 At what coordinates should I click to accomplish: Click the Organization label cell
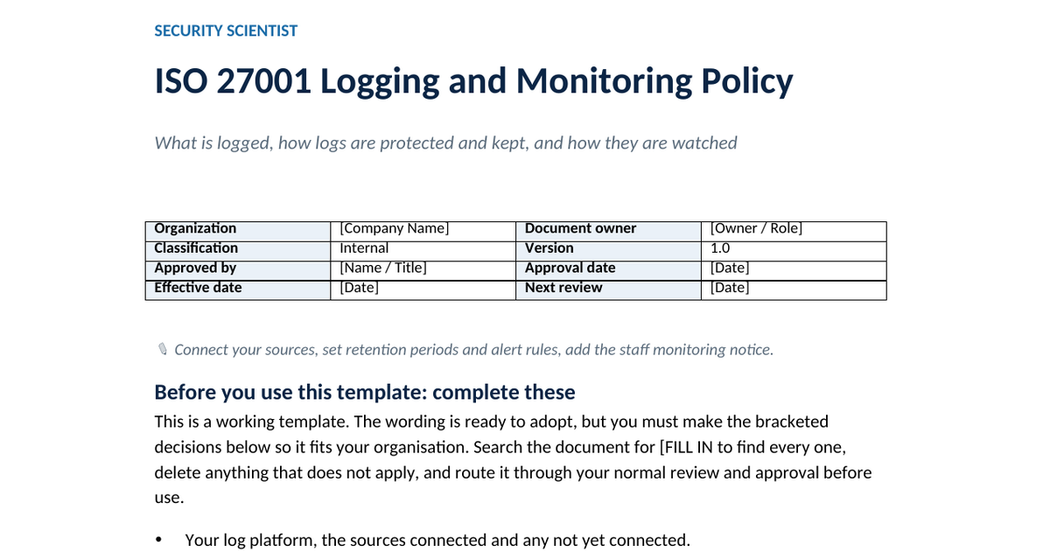(x=238, y=228)
